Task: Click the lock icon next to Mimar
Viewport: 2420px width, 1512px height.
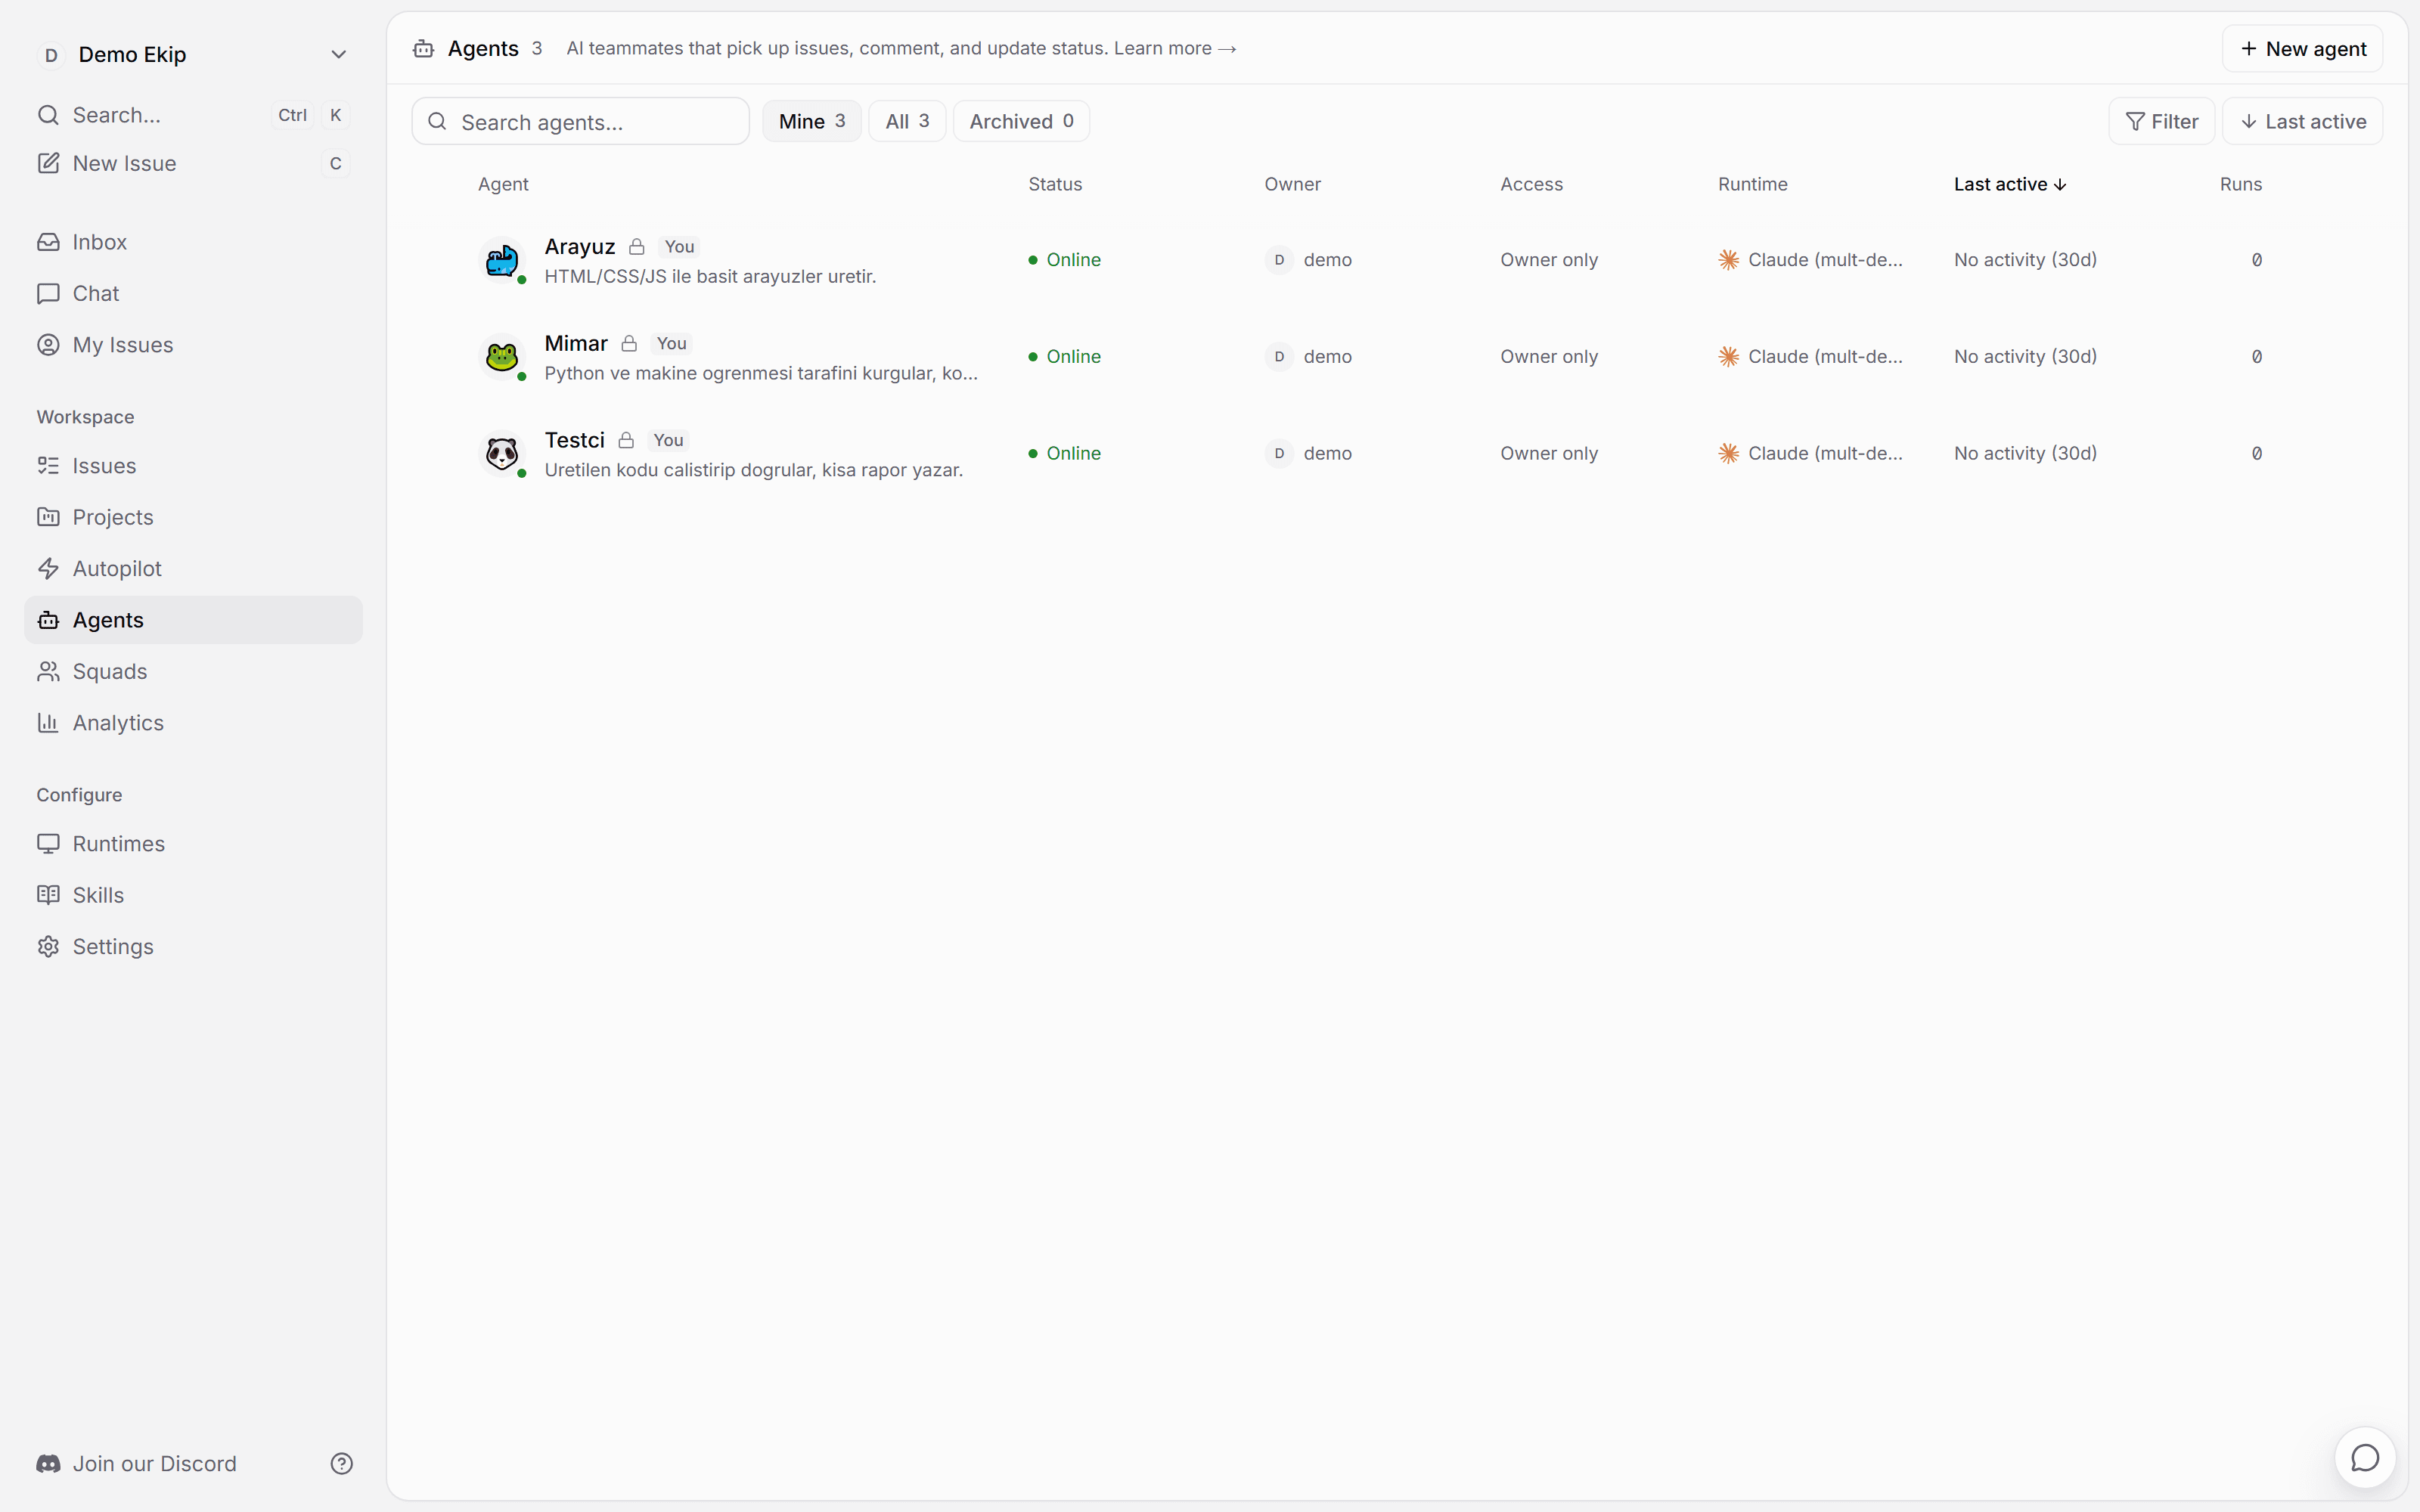Action: pyautogui.click(x=629, y=344)
